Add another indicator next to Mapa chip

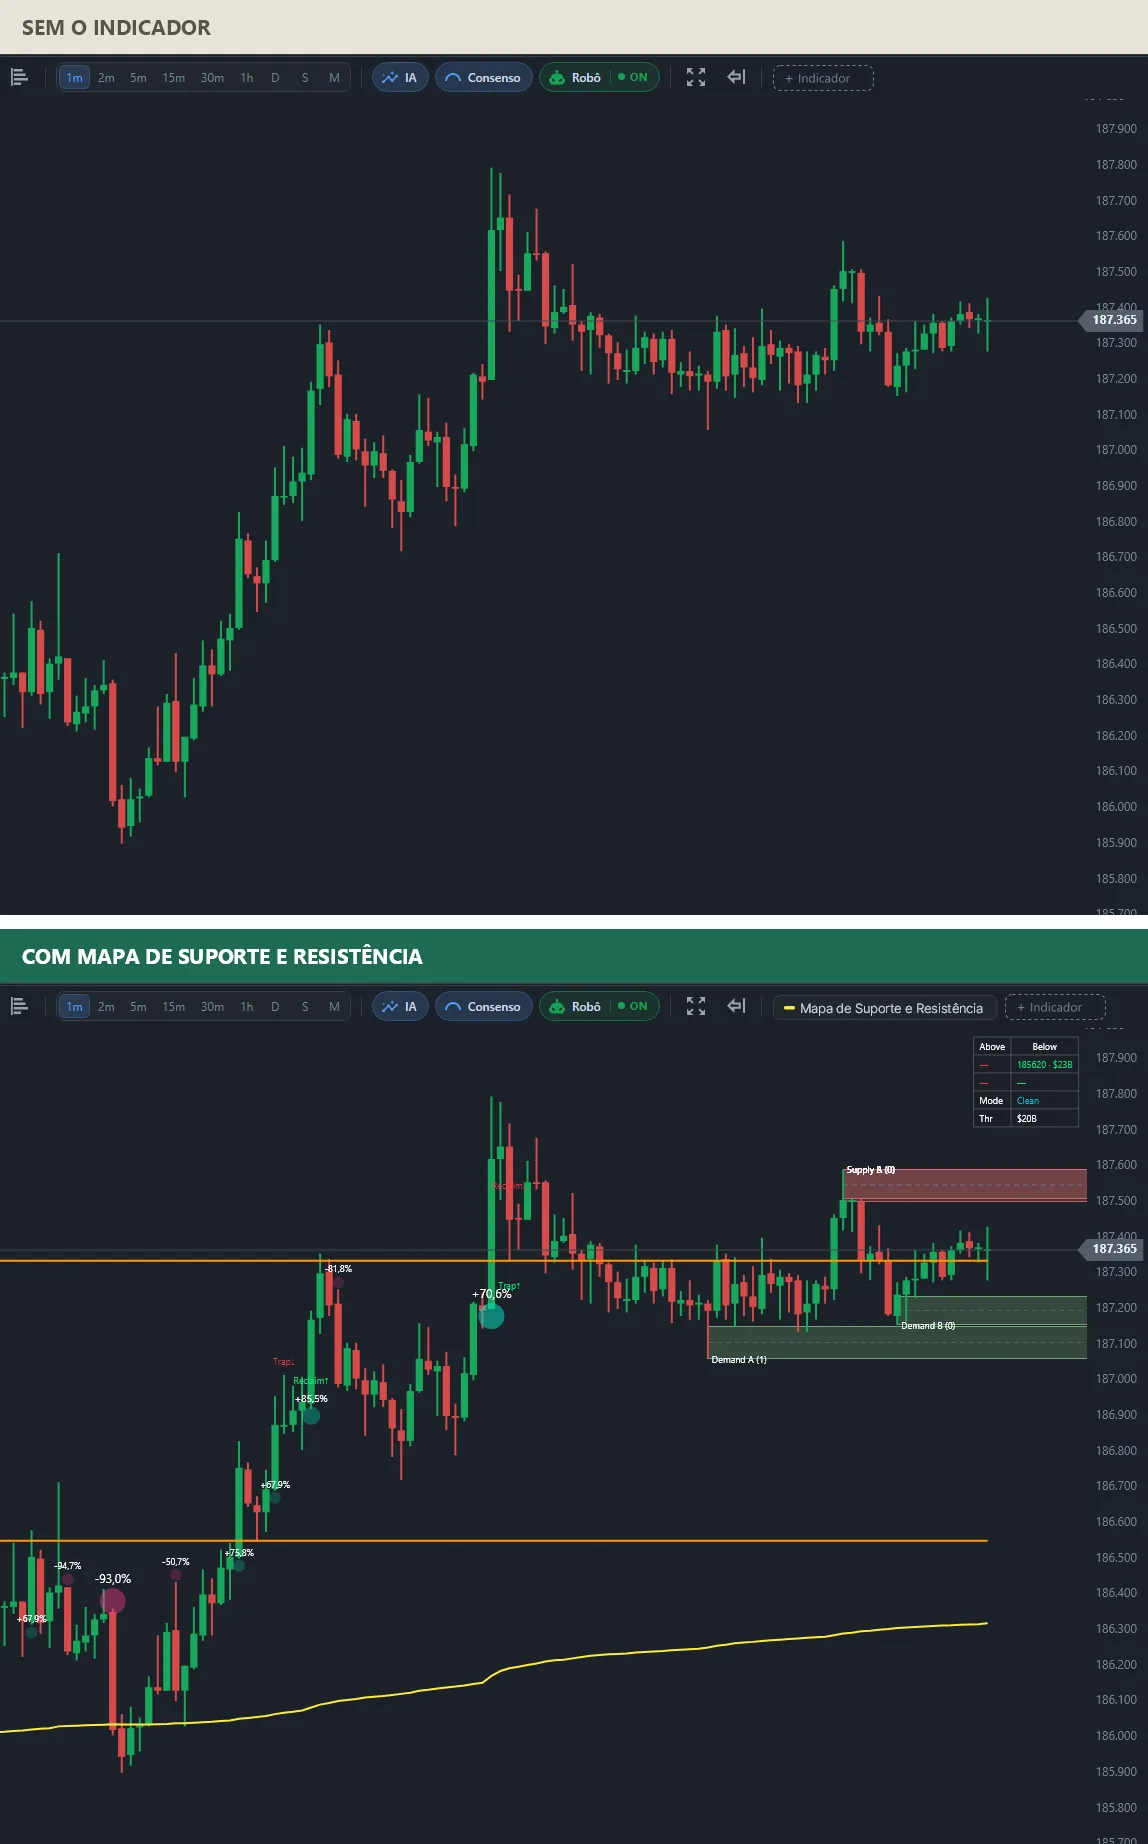pyautogui.click(x=1055, y=1007)
